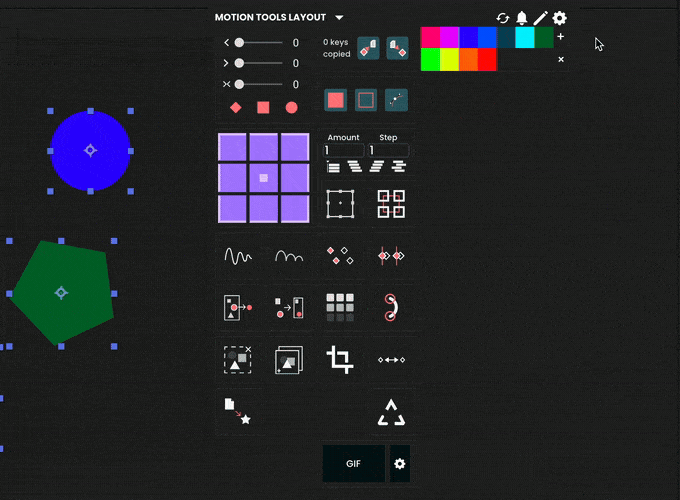
Task: Select the yellow color swatch
Action: pos(449,59)
